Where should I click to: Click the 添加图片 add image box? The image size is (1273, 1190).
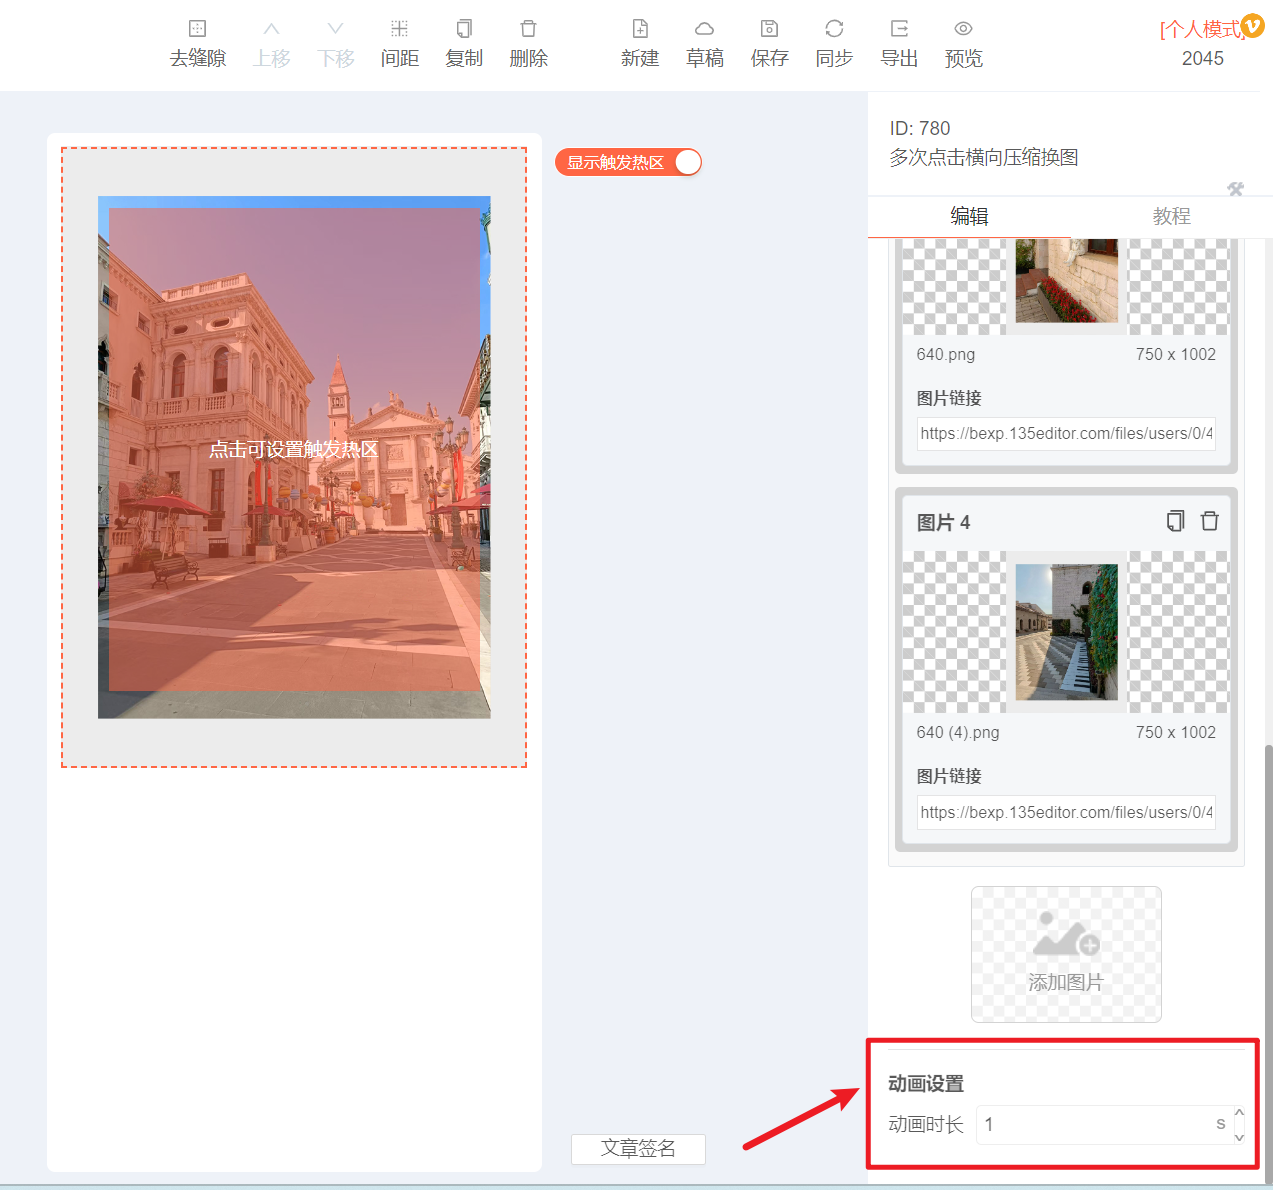pos(1066,954)
